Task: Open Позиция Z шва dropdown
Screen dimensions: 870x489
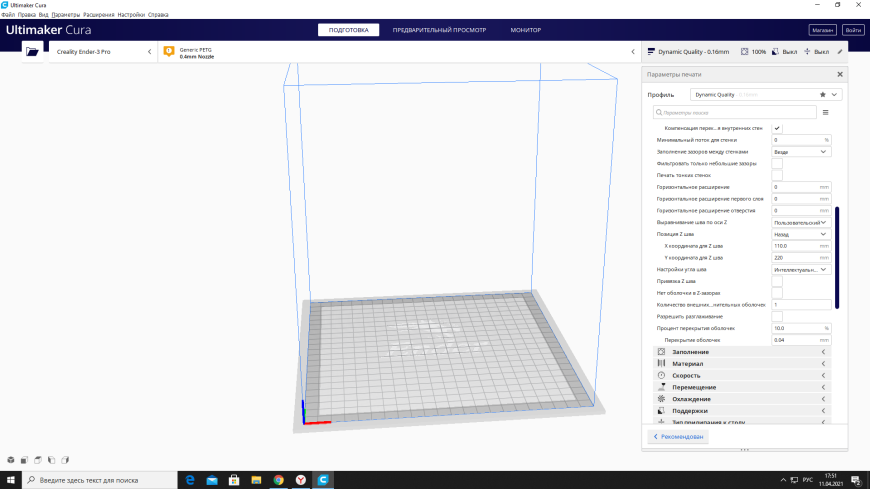Action: click(801, 234)
